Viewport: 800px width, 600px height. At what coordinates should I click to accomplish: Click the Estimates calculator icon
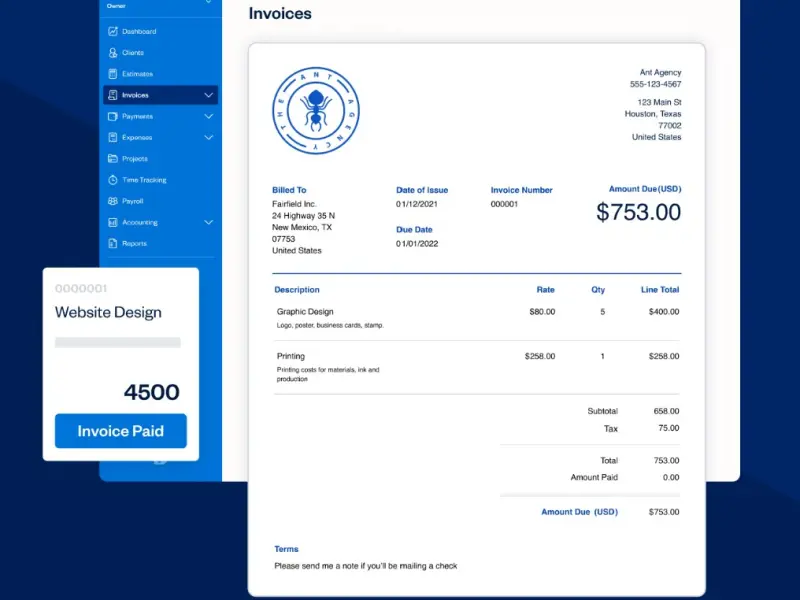tap(113, 74)
